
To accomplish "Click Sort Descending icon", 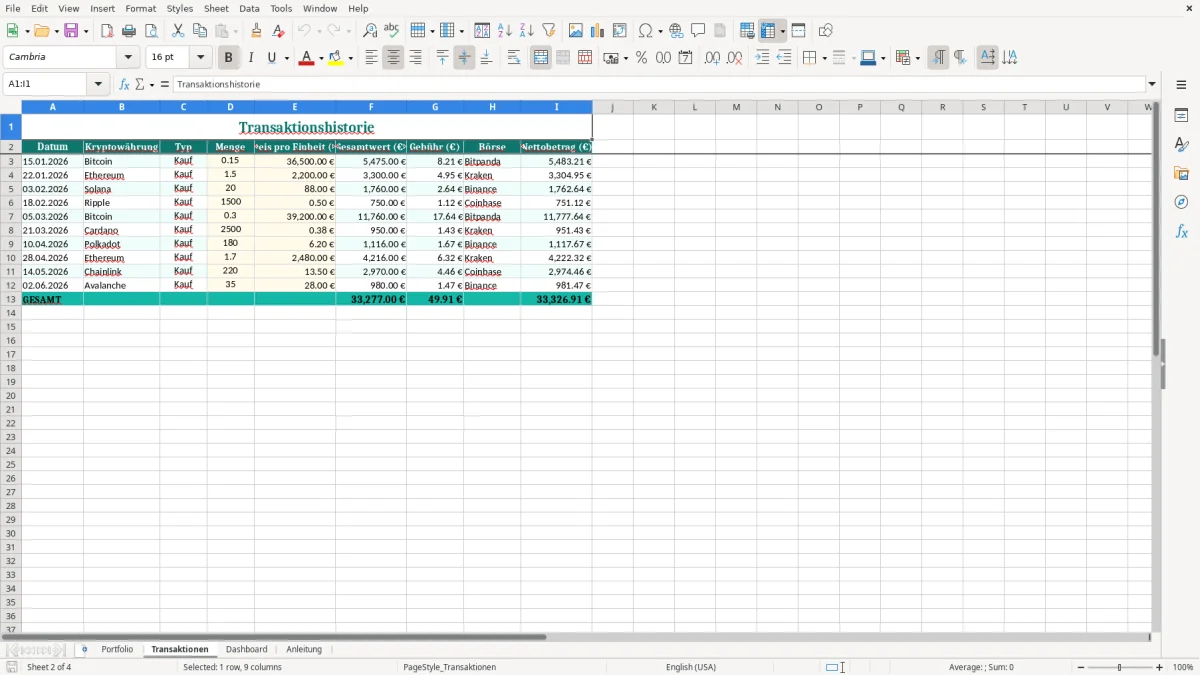I will [527, 31].
